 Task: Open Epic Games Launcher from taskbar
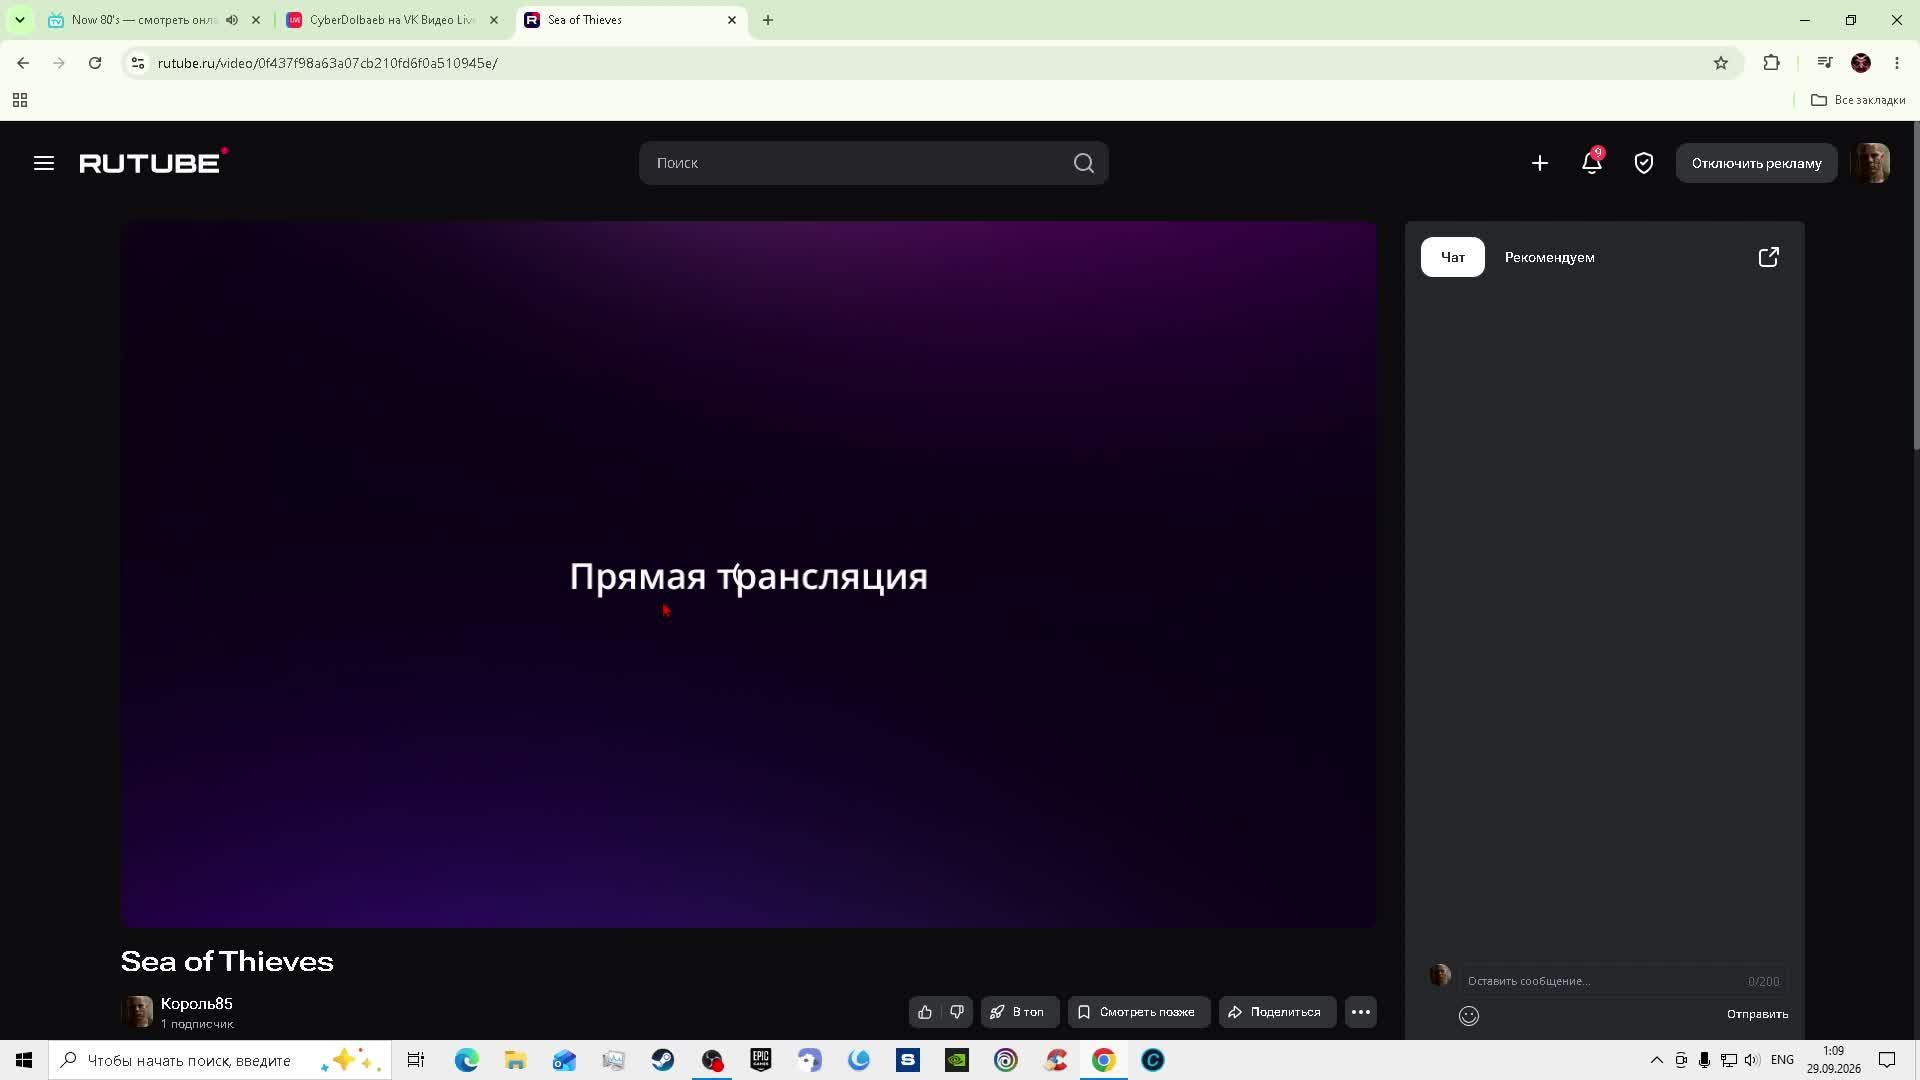761,1060
